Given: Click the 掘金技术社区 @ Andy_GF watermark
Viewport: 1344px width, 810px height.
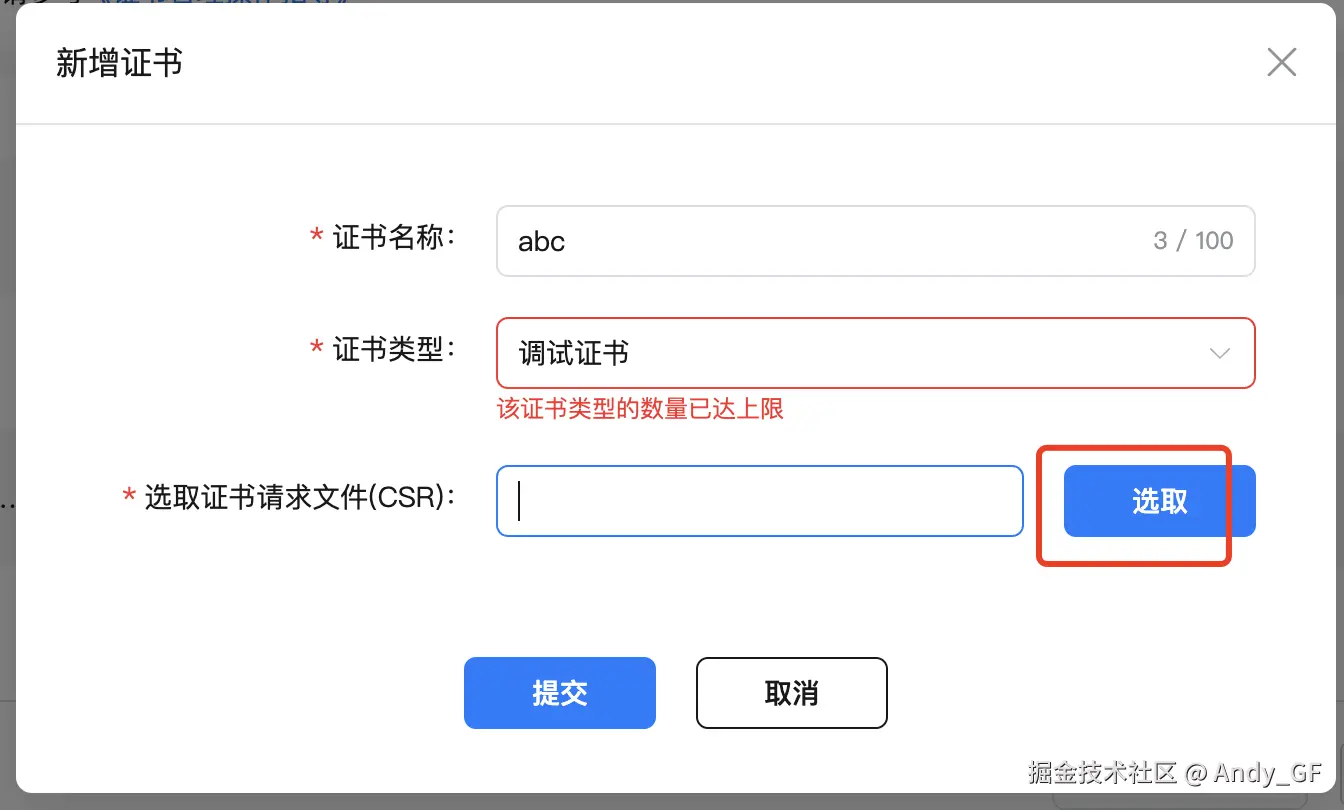Looking at the screenshot, I should click(1174, 772).
